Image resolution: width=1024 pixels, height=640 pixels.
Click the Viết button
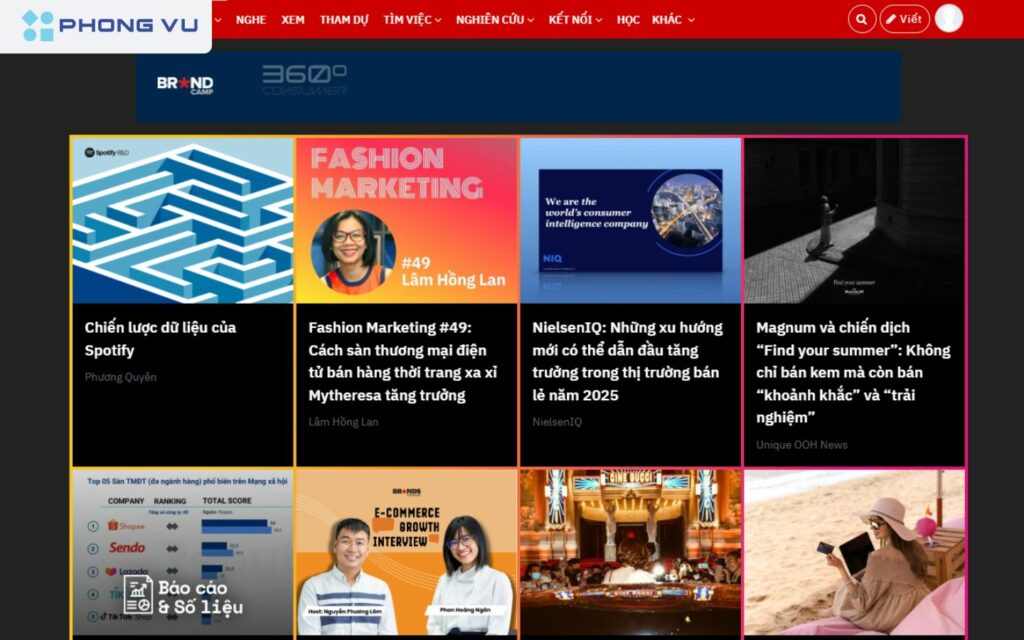(x=905, y=18)
